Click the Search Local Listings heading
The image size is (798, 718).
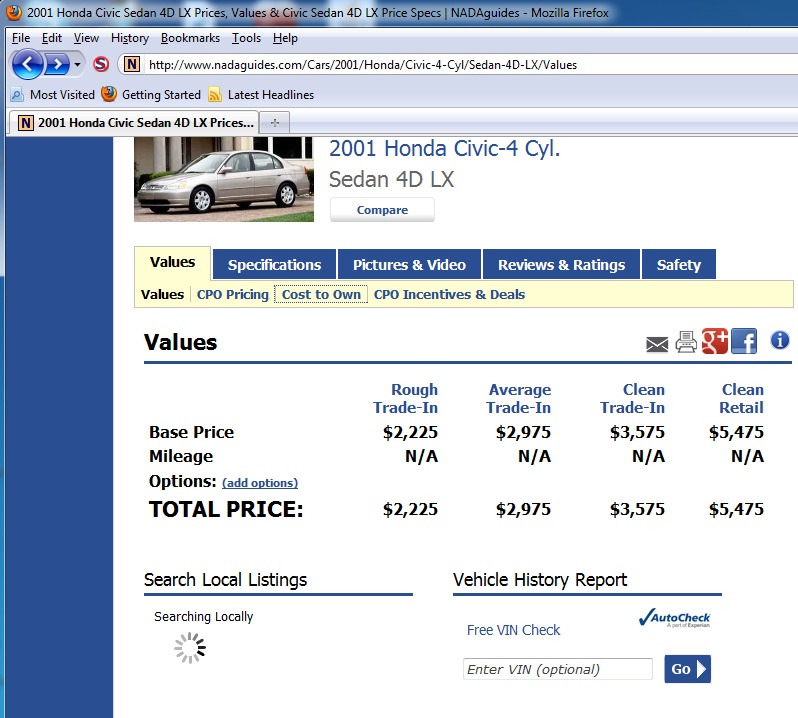[225, 580]
